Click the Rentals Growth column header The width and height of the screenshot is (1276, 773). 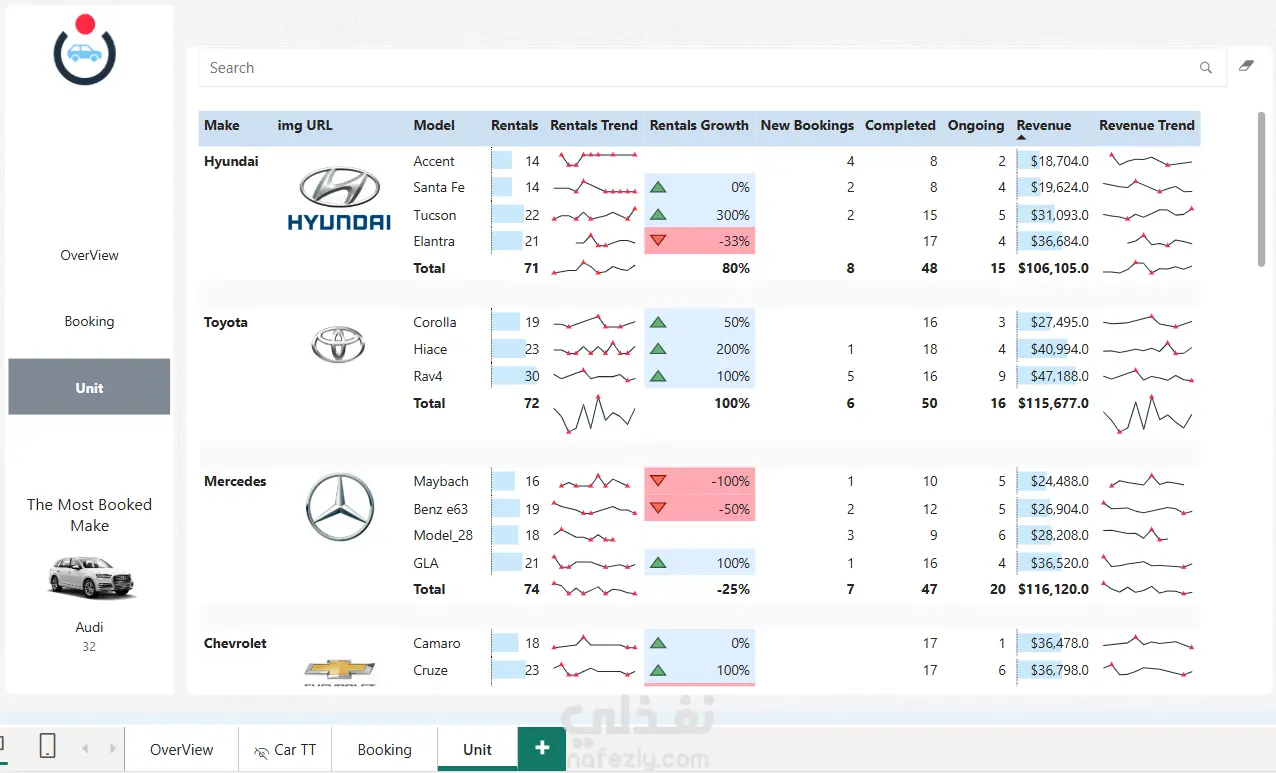click(699, 125)
